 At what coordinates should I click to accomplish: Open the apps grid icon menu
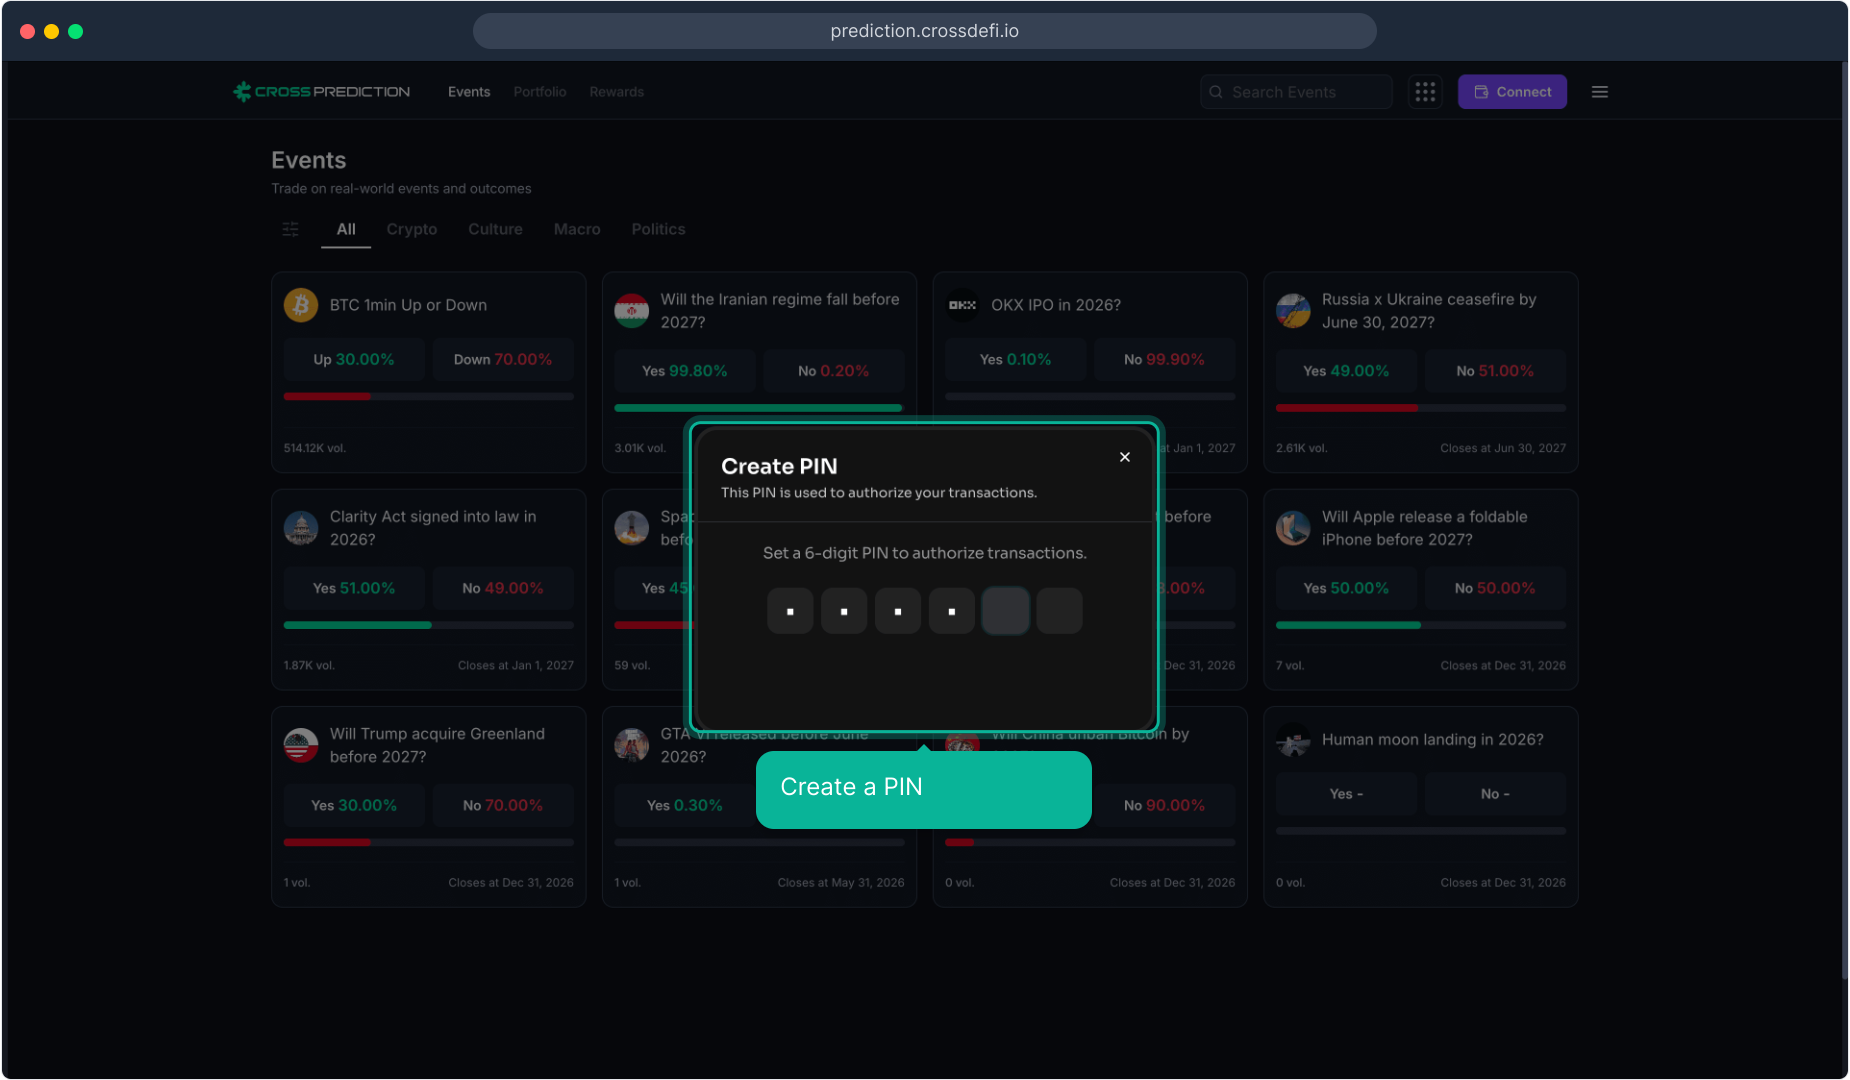(x=1425, y=92)
